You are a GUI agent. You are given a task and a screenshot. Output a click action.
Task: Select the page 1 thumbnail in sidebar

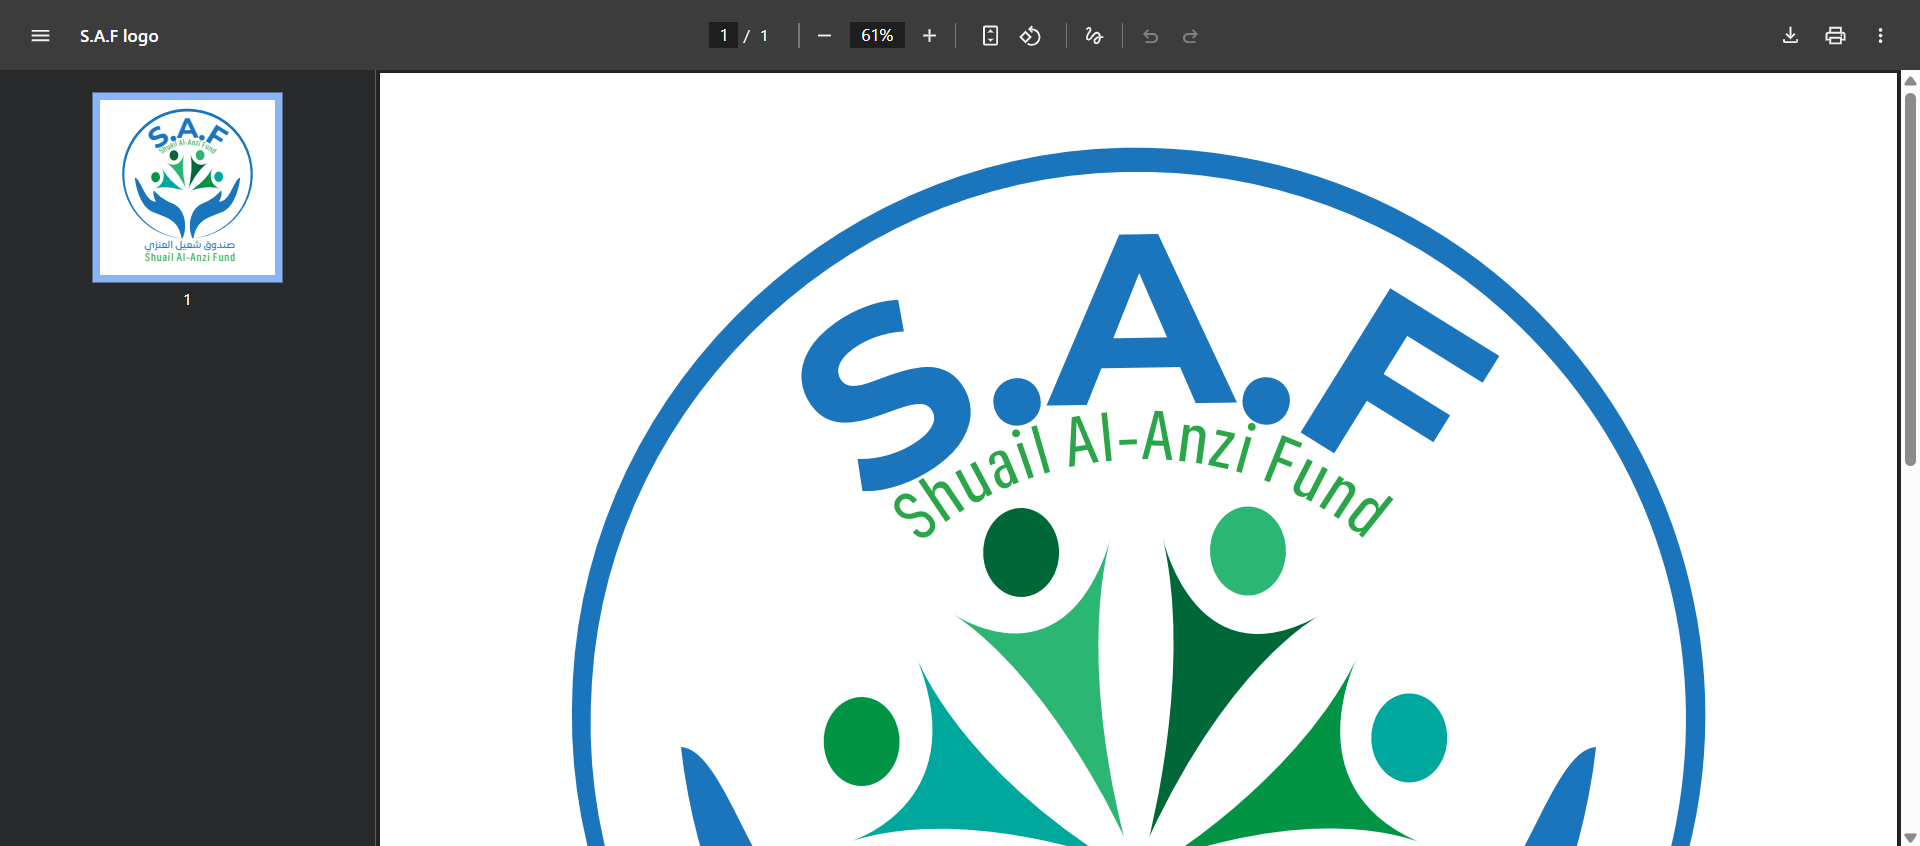188,187
